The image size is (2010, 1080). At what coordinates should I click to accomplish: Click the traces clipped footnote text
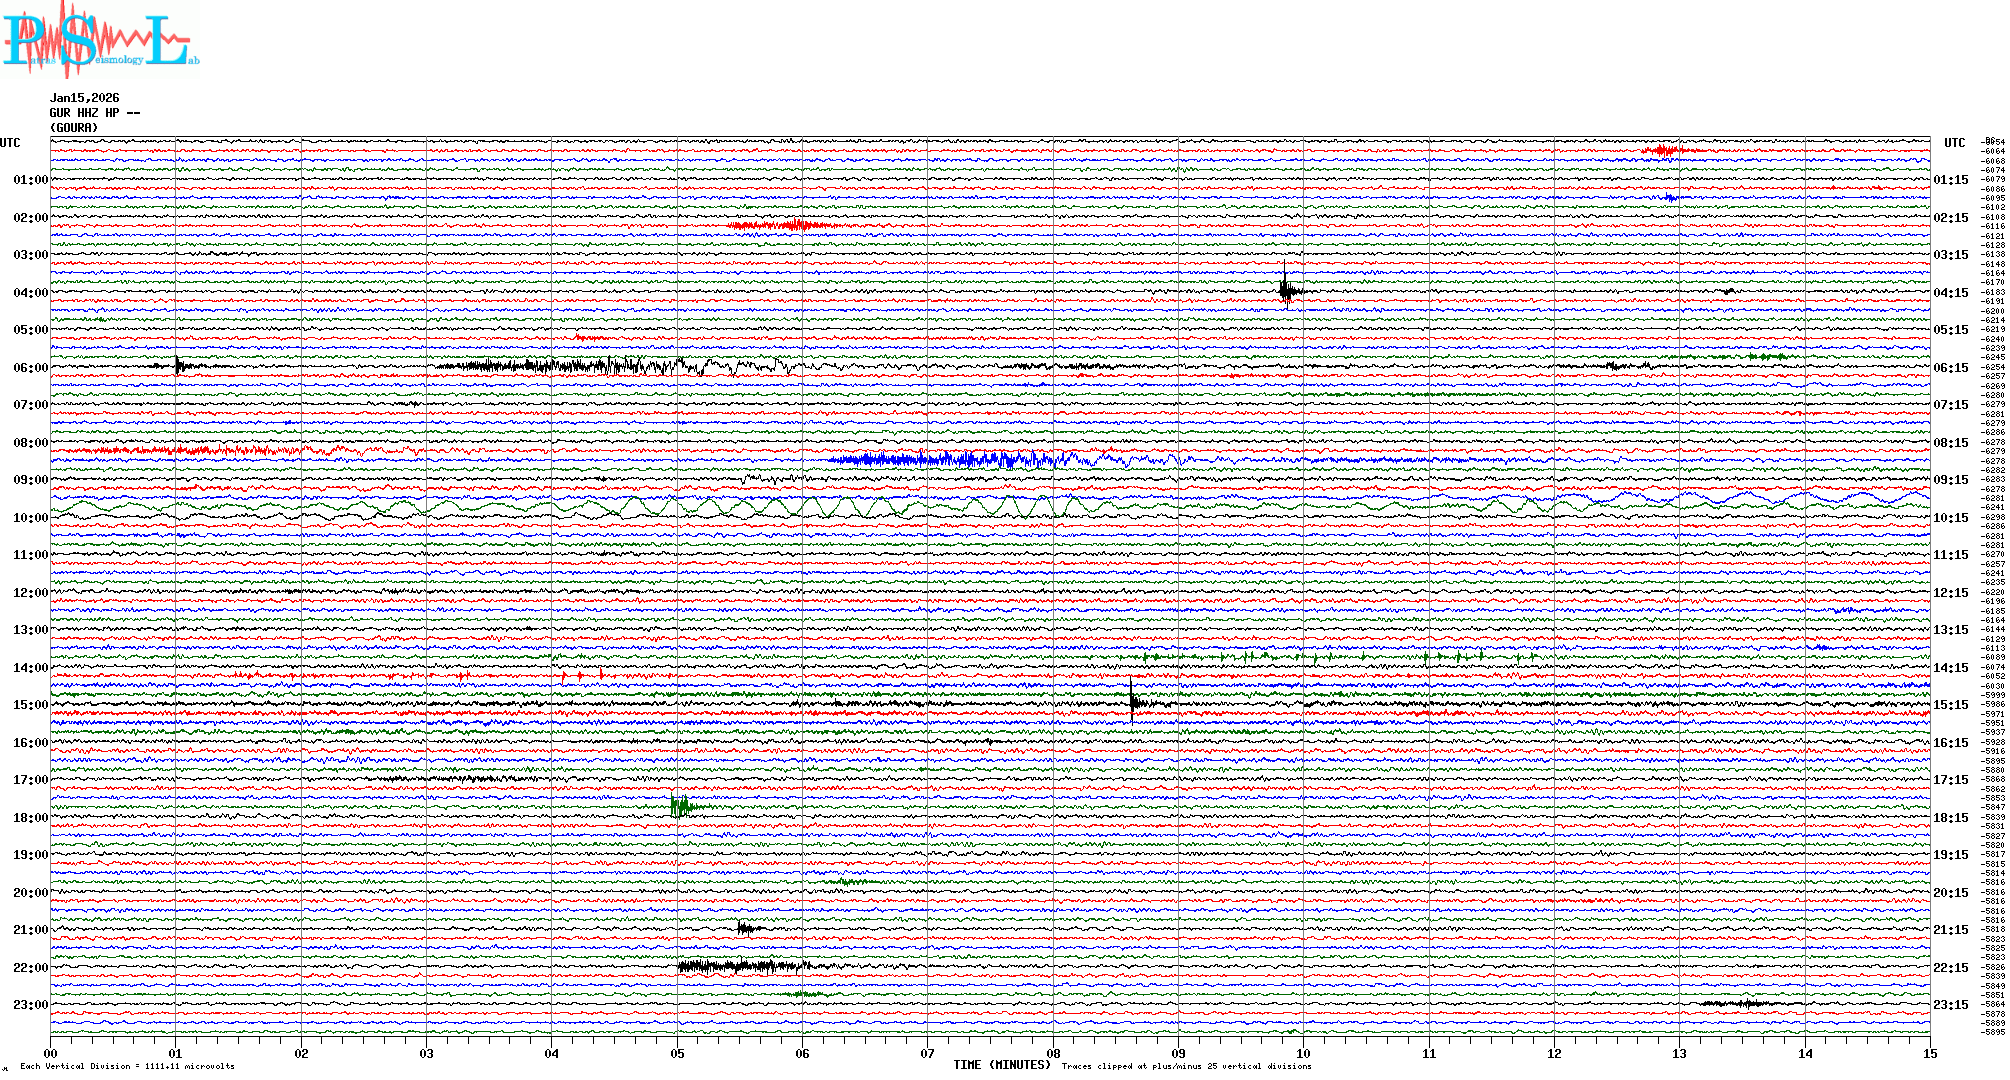coord(1186,1066)
